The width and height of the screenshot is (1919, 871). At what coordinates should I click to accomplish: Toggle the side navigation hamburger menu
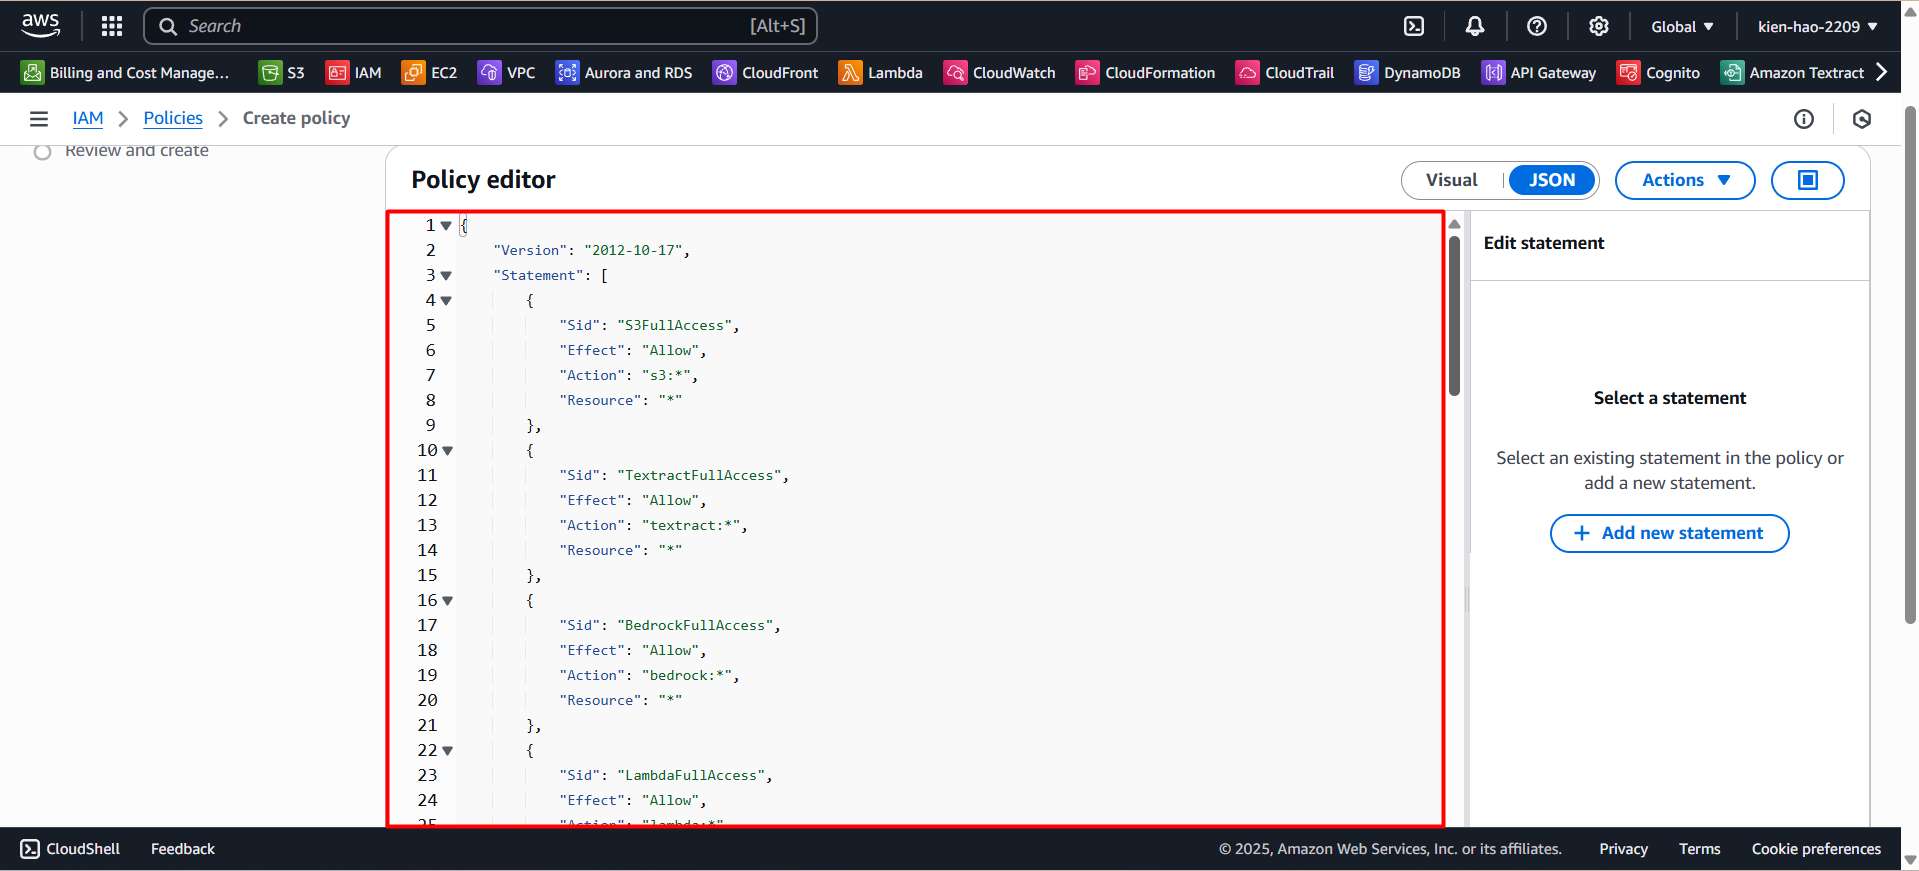[39, 119]
